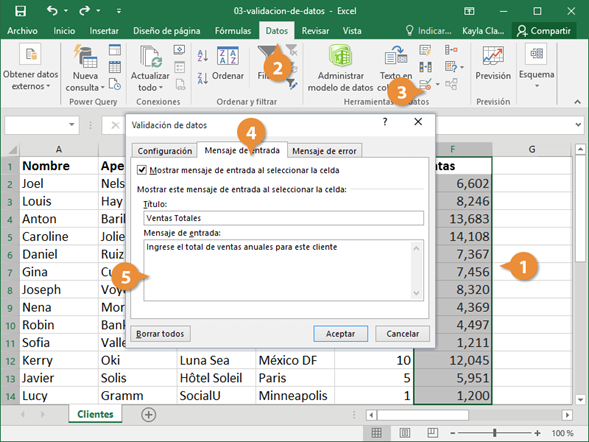Click the zoom slider handle
Screen dimensions: 589x442
(495, 433)
